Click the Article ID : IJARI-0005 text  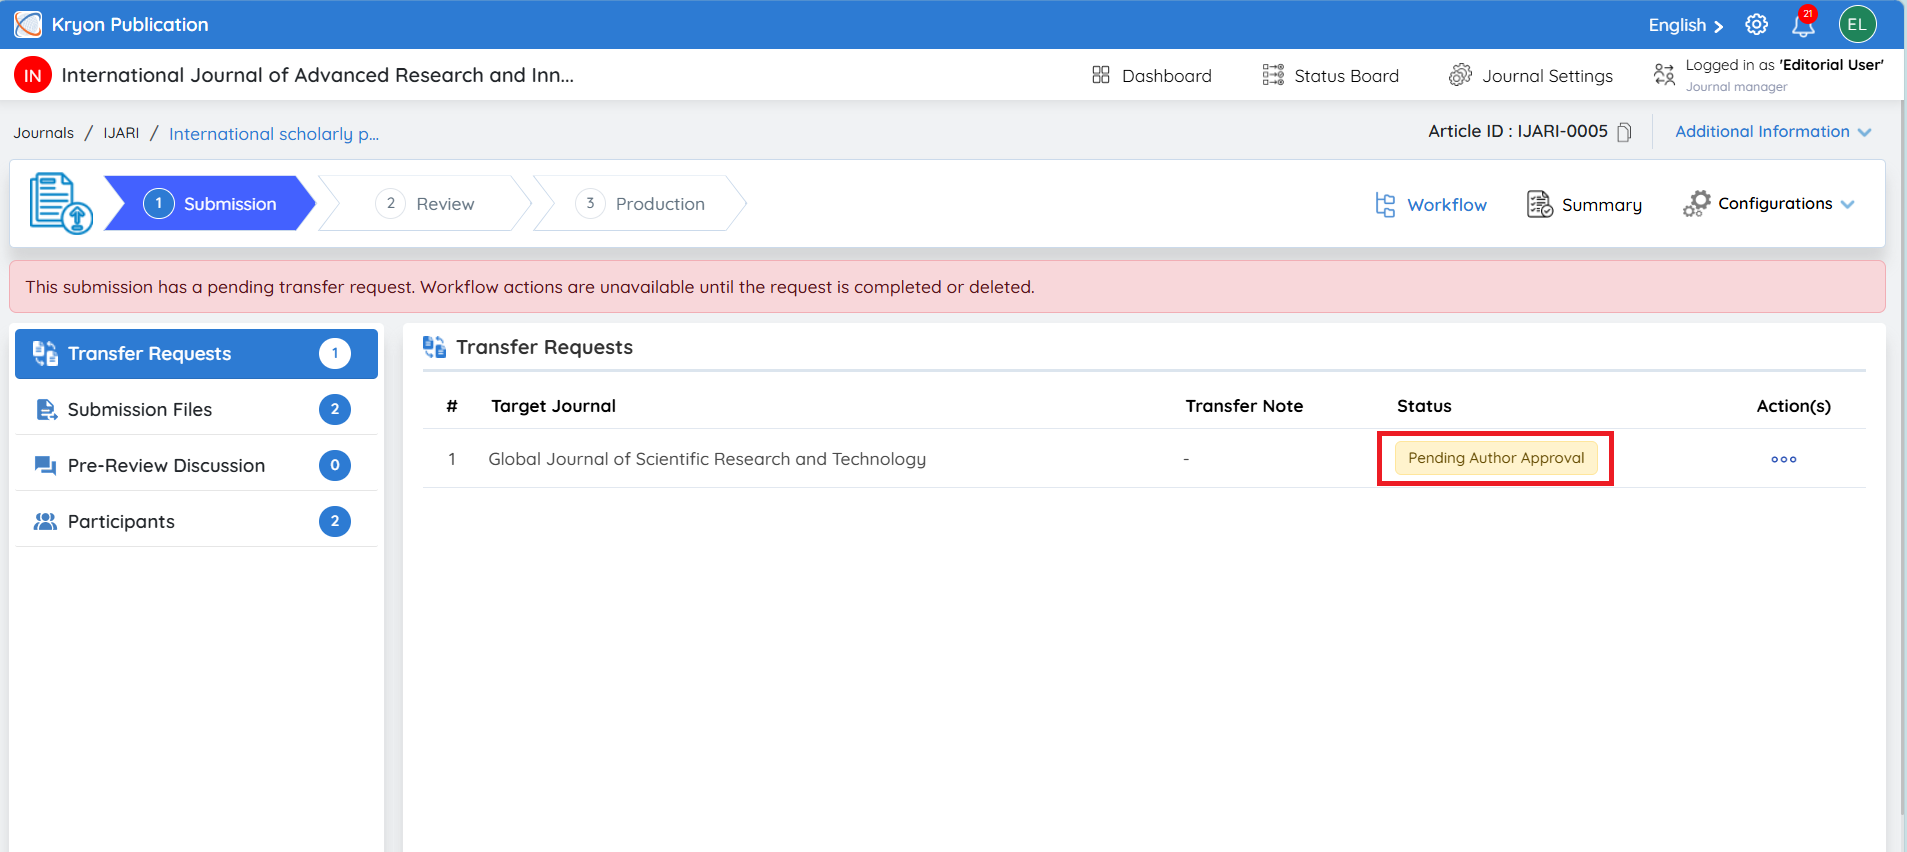coord(1517,131)
